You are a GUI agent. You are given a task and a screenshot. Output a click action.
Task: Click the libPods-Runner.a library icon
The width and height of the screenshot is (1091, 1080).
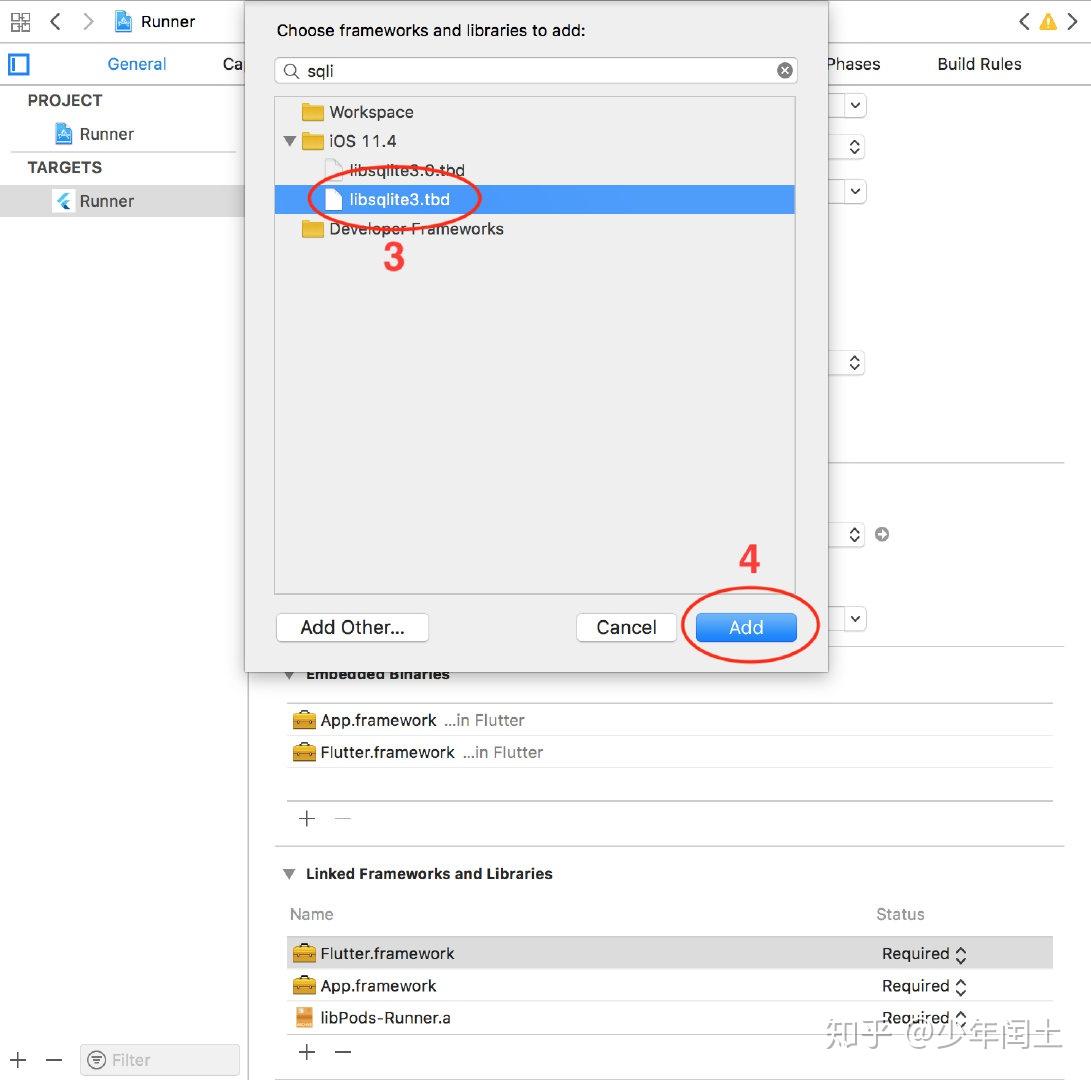[x=304, y=1017]
